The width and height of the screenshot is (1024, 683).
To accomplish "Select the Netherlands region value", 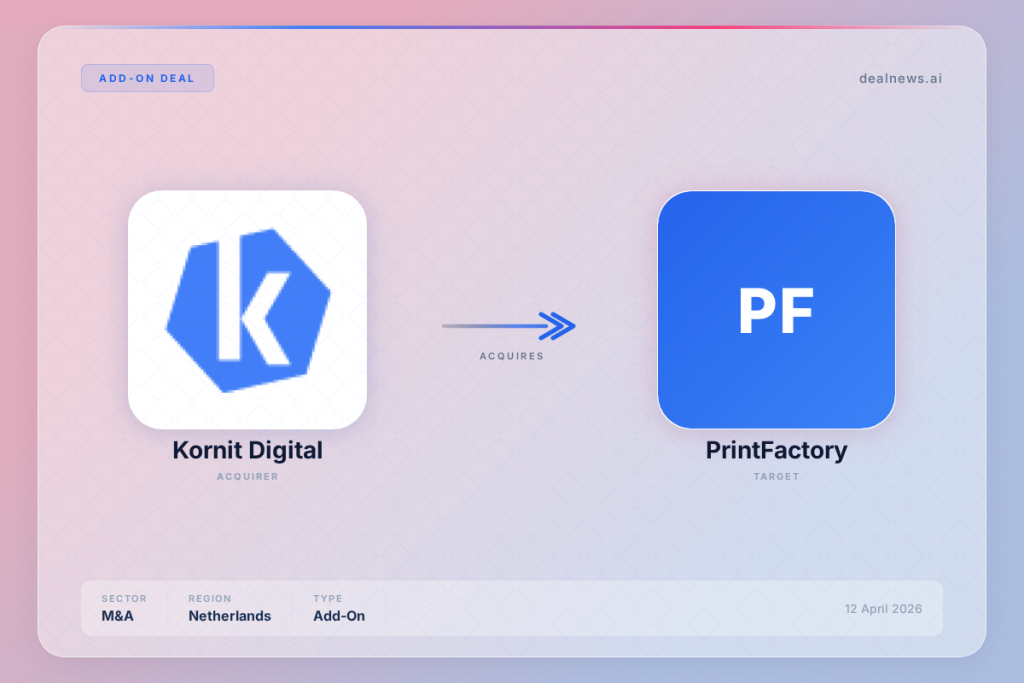I will tap(229, 616).
